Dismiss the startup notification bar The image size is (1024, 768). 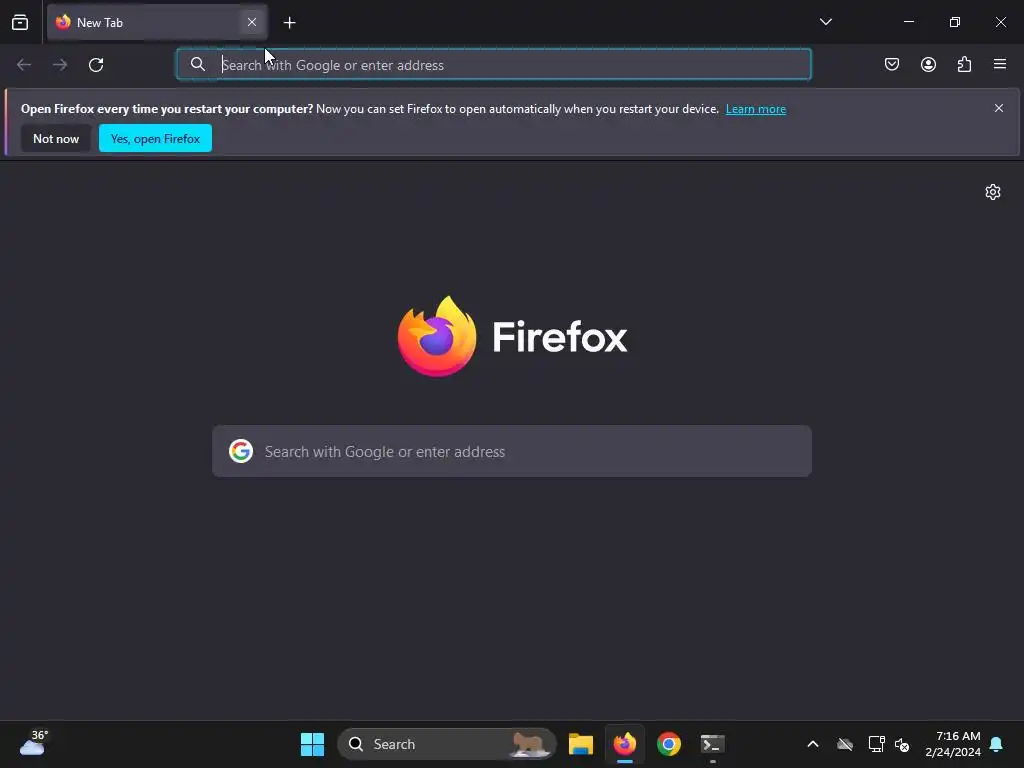pyautogui.click(x=999, y=108)
